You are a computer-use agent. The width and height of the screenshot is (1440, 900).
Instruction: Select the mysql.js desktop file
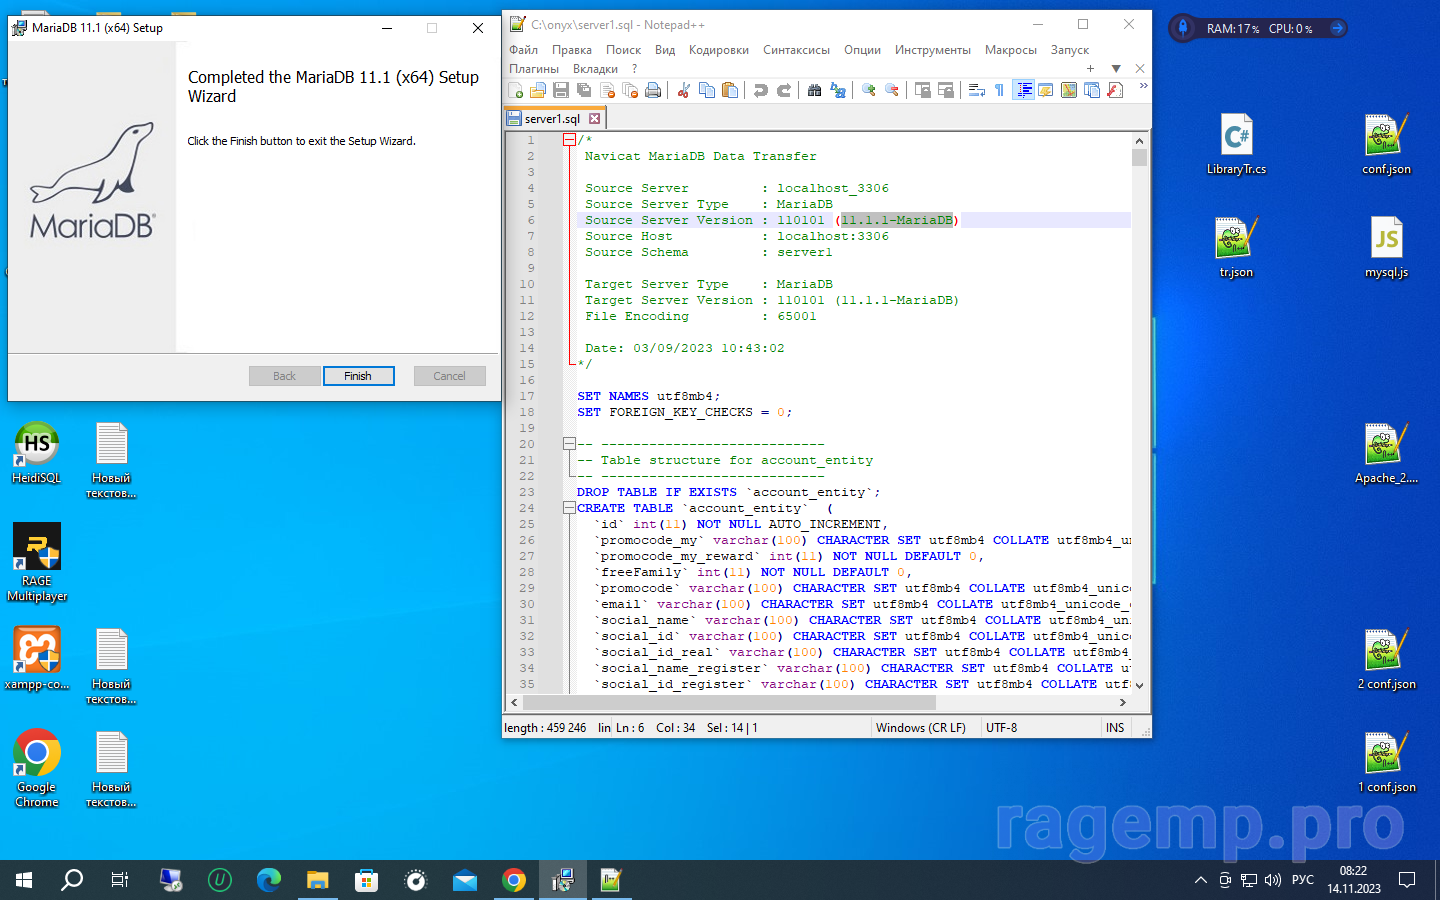tap(1386, 247)
